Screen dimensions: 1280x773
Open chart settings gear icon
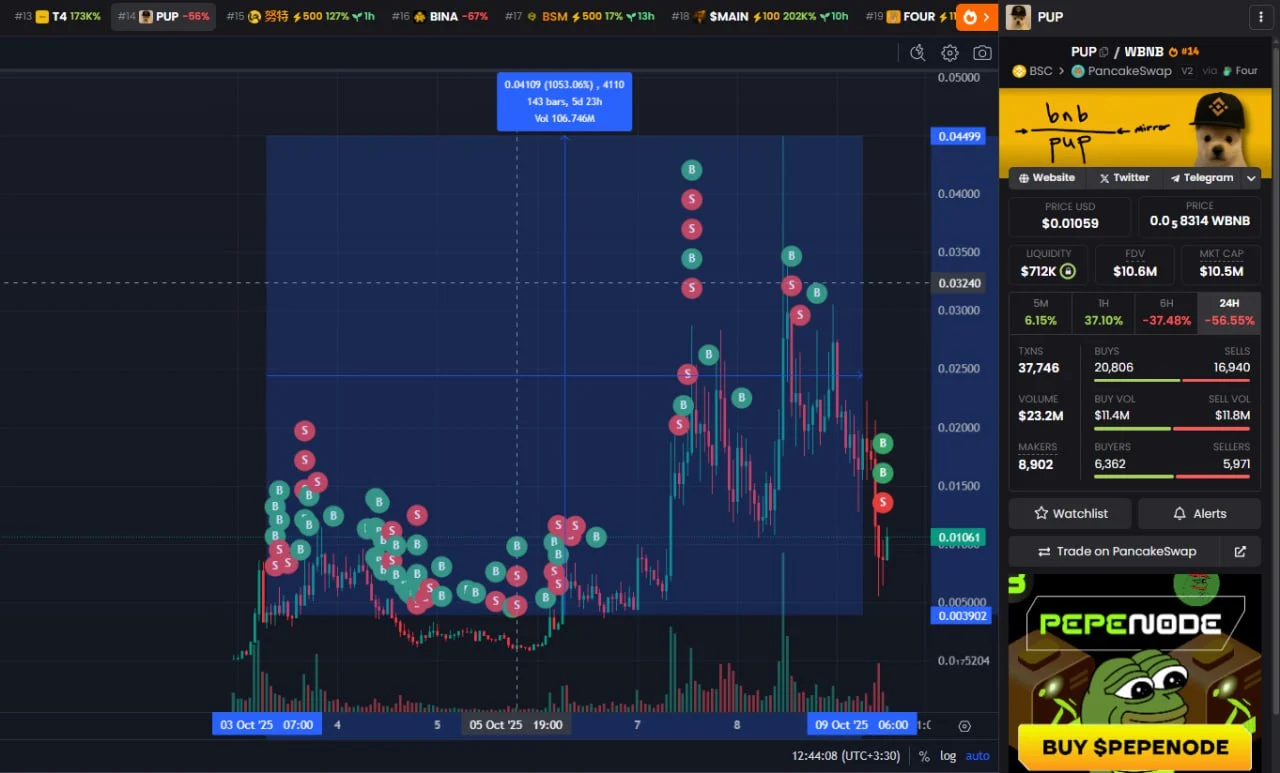pyautogui.click(x=950, y=53)
